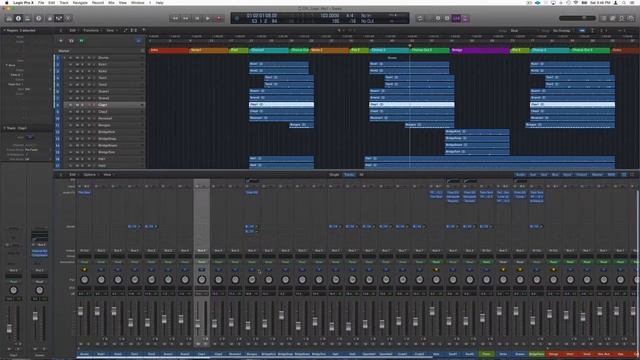Open the Editors scissors button
The width and height of the screenshot is (640, 360).
click(68, 18)
